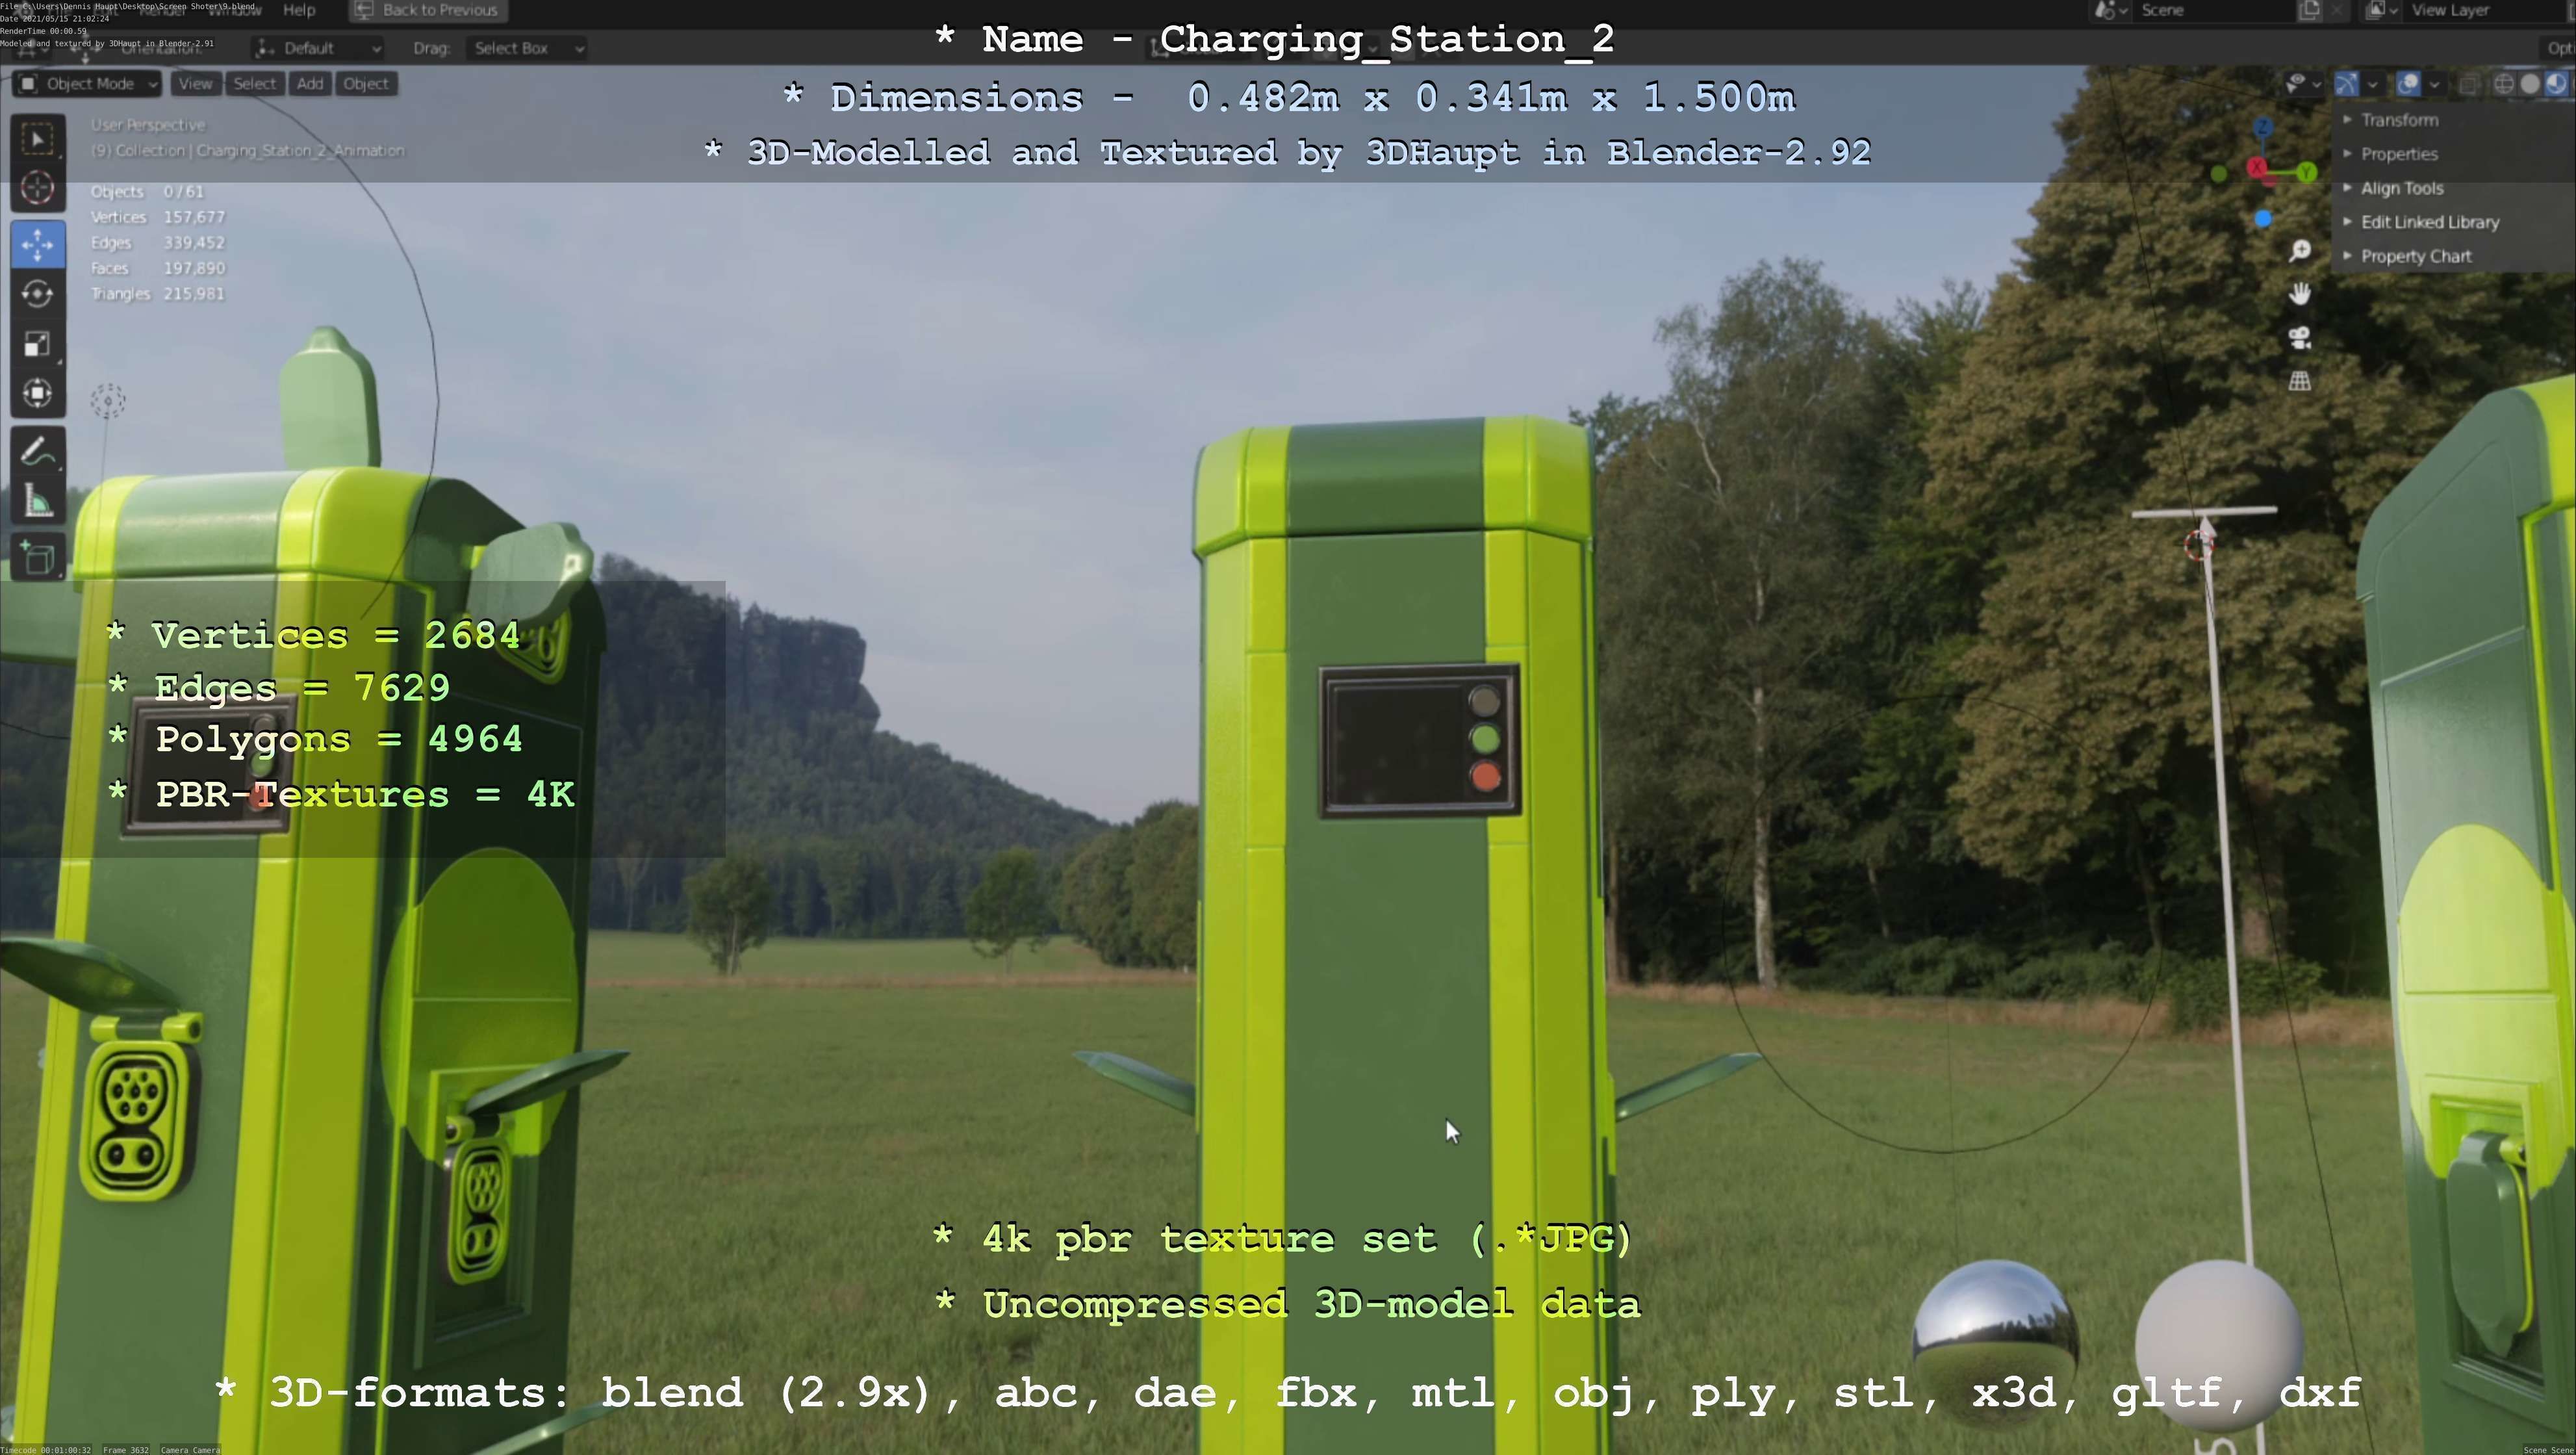Open the View menu
Screen dimensions: 2576x1455
(x=196, y=84)
